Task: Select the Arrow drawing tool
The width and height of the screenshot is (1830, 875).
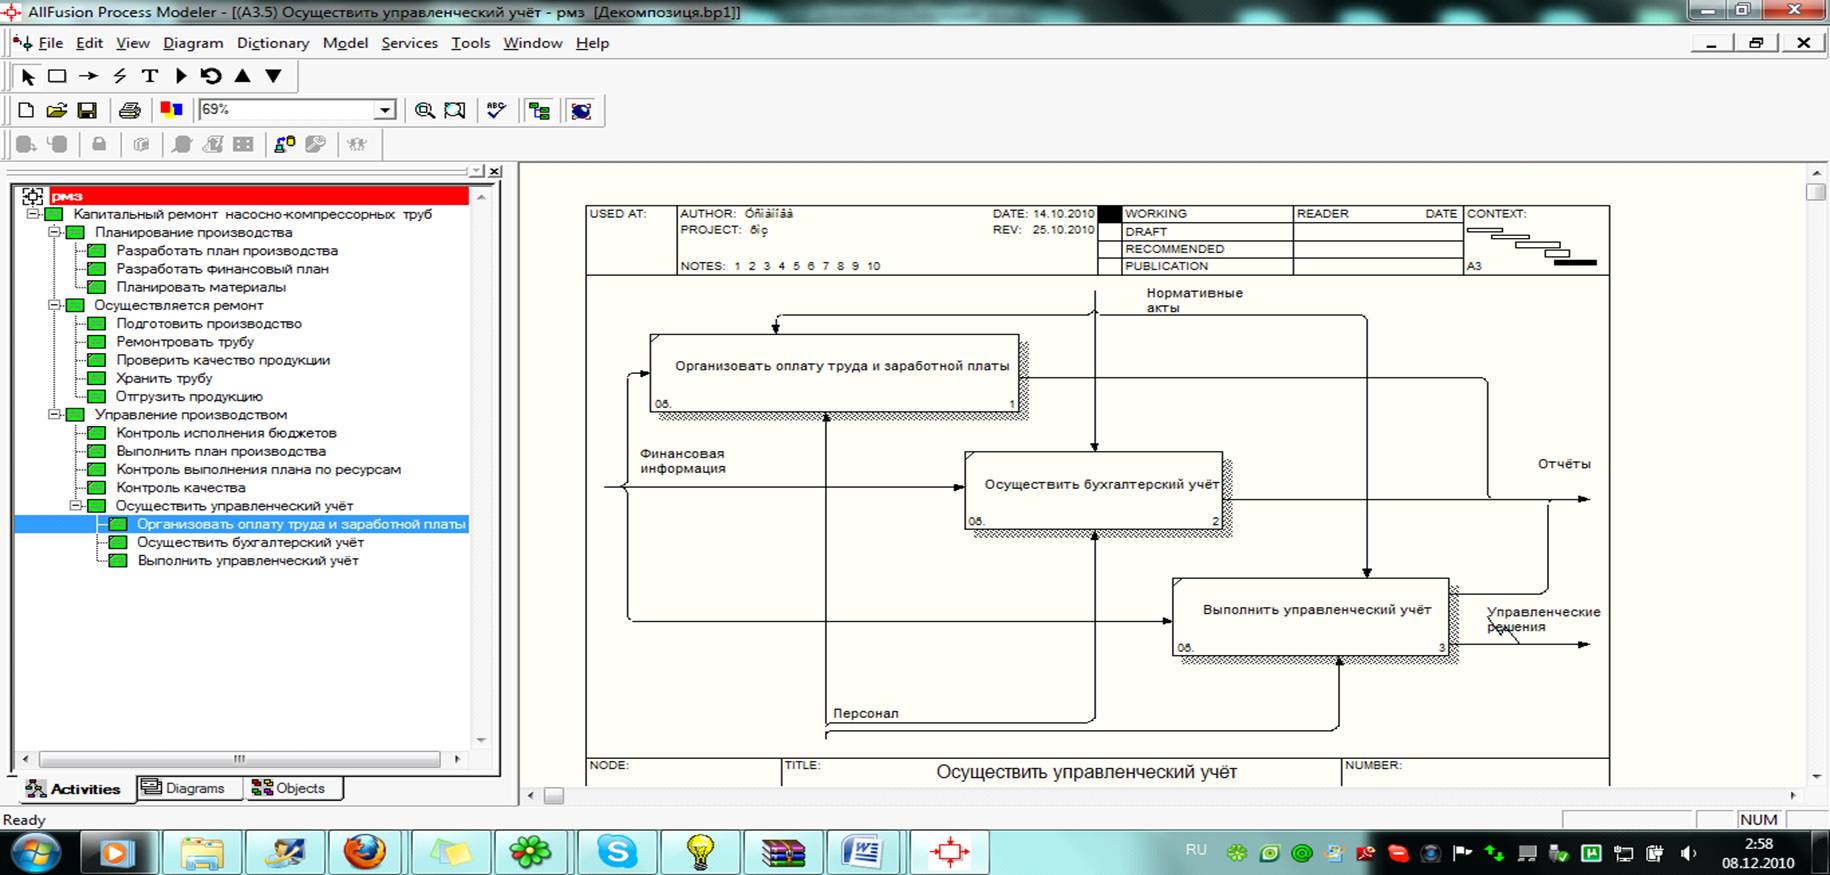Action: point(89,76)
